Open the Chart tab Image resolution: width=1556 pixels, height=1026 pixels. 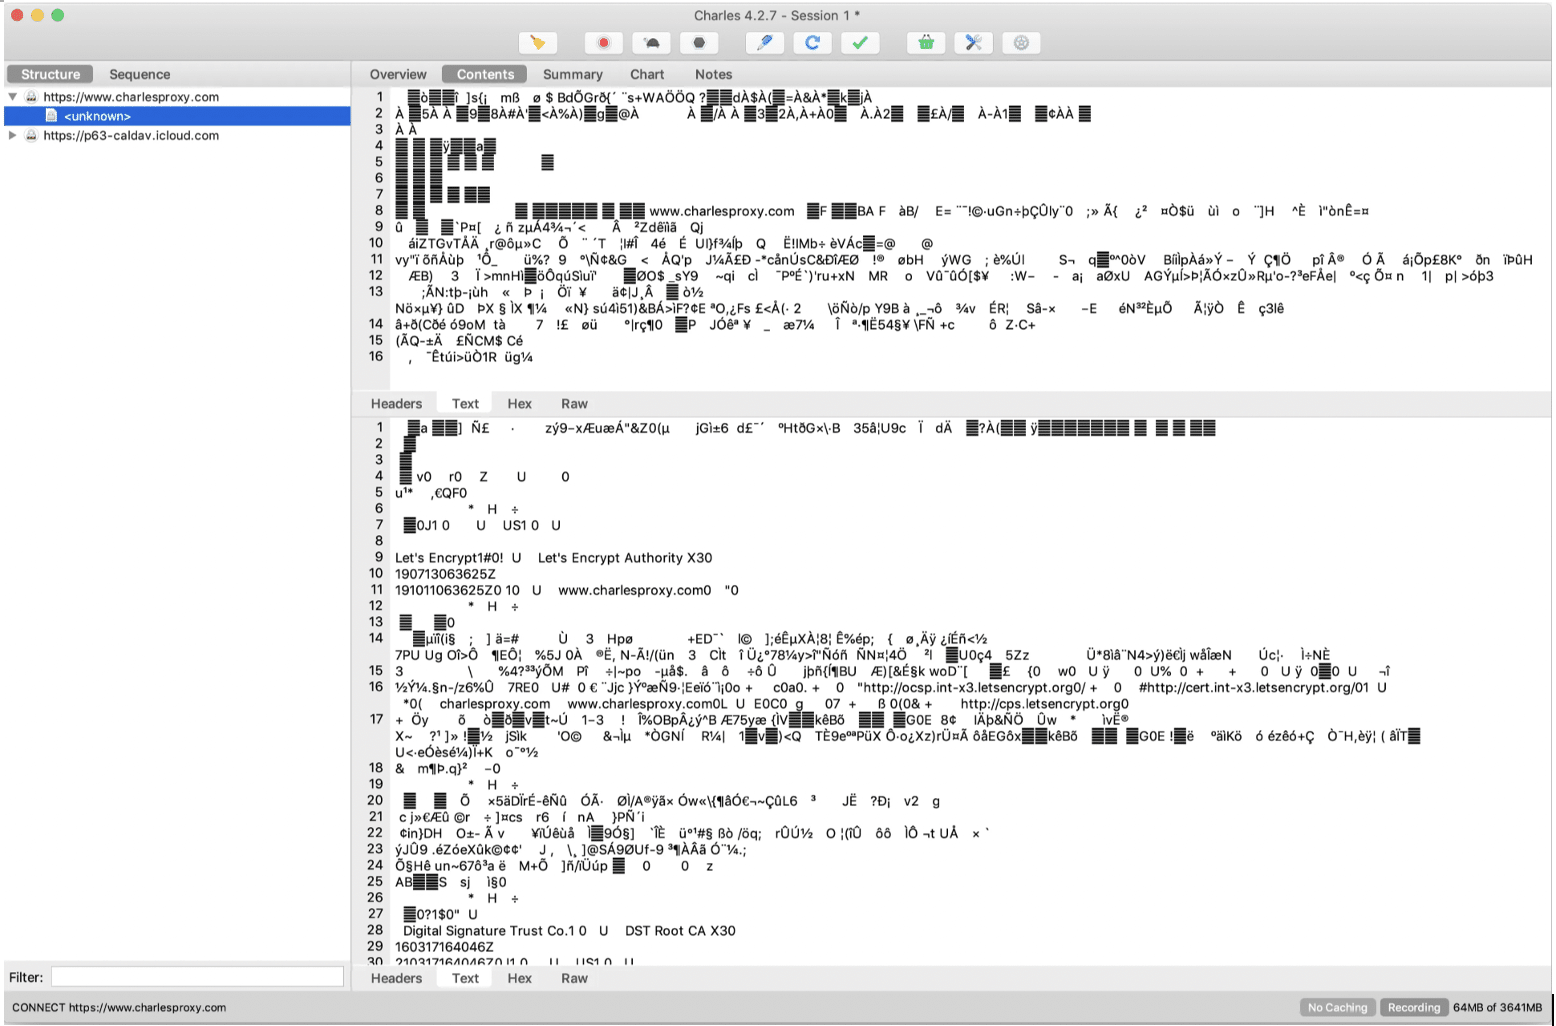tap(647, 75)
